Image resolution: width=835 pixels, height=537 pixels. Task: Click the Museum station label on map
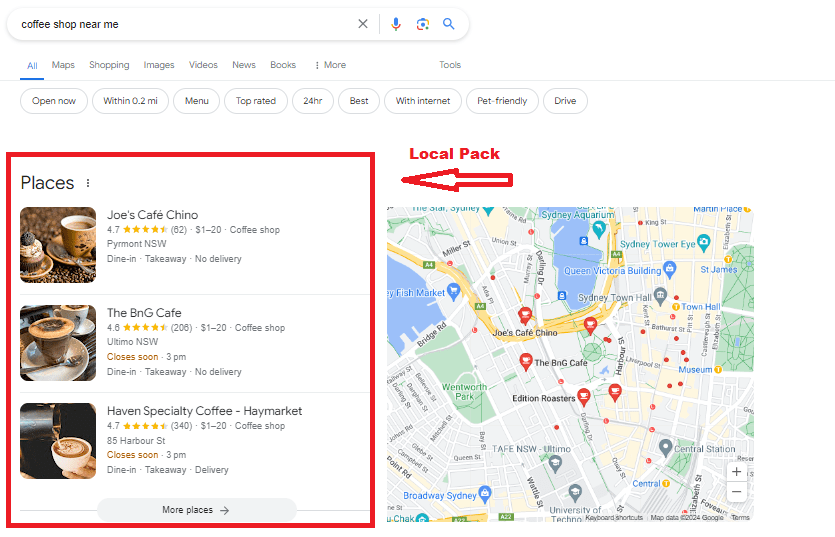(x=695, y=369)
